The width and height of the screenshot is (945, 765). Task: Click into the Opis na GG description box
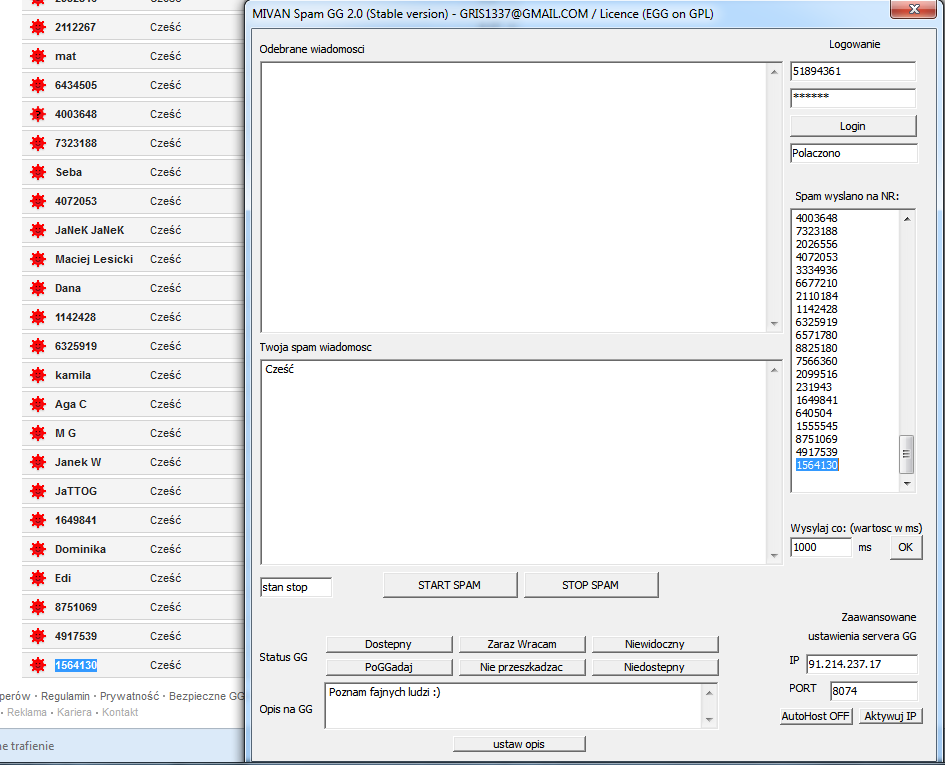click(514, 705)
